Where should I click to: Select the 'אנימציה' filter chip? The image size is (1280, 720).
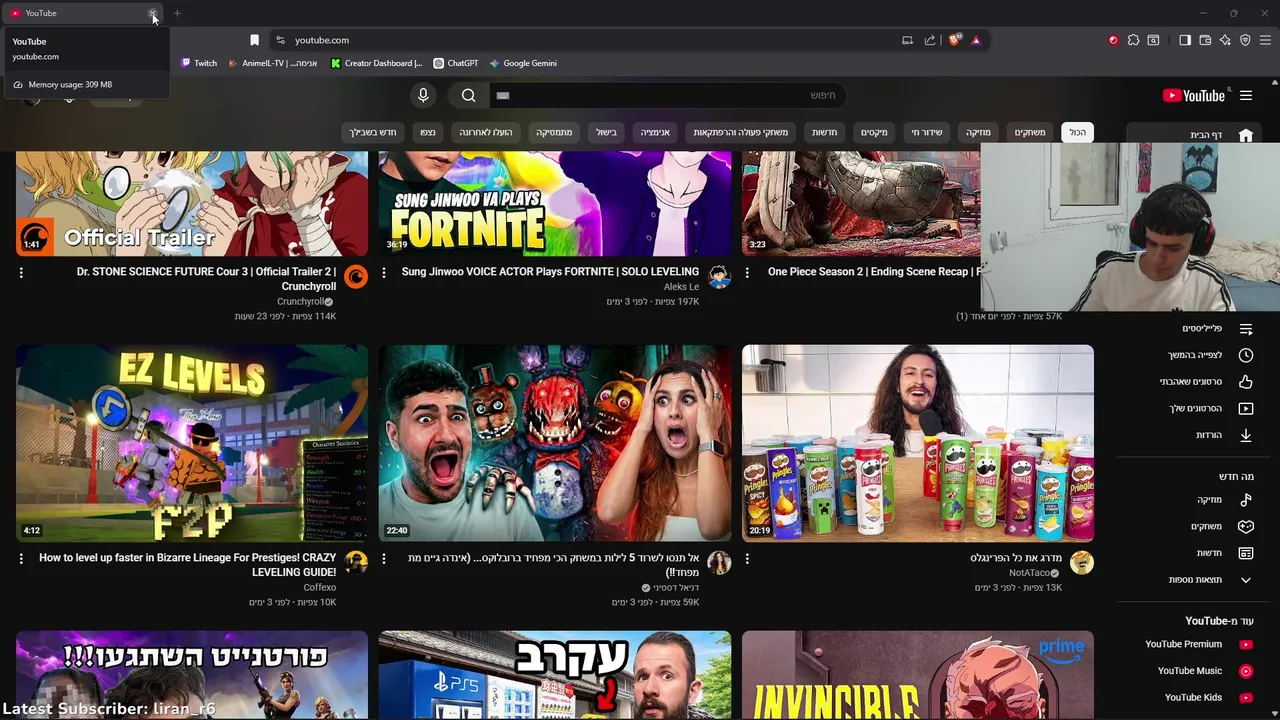[x=655, y=132]
